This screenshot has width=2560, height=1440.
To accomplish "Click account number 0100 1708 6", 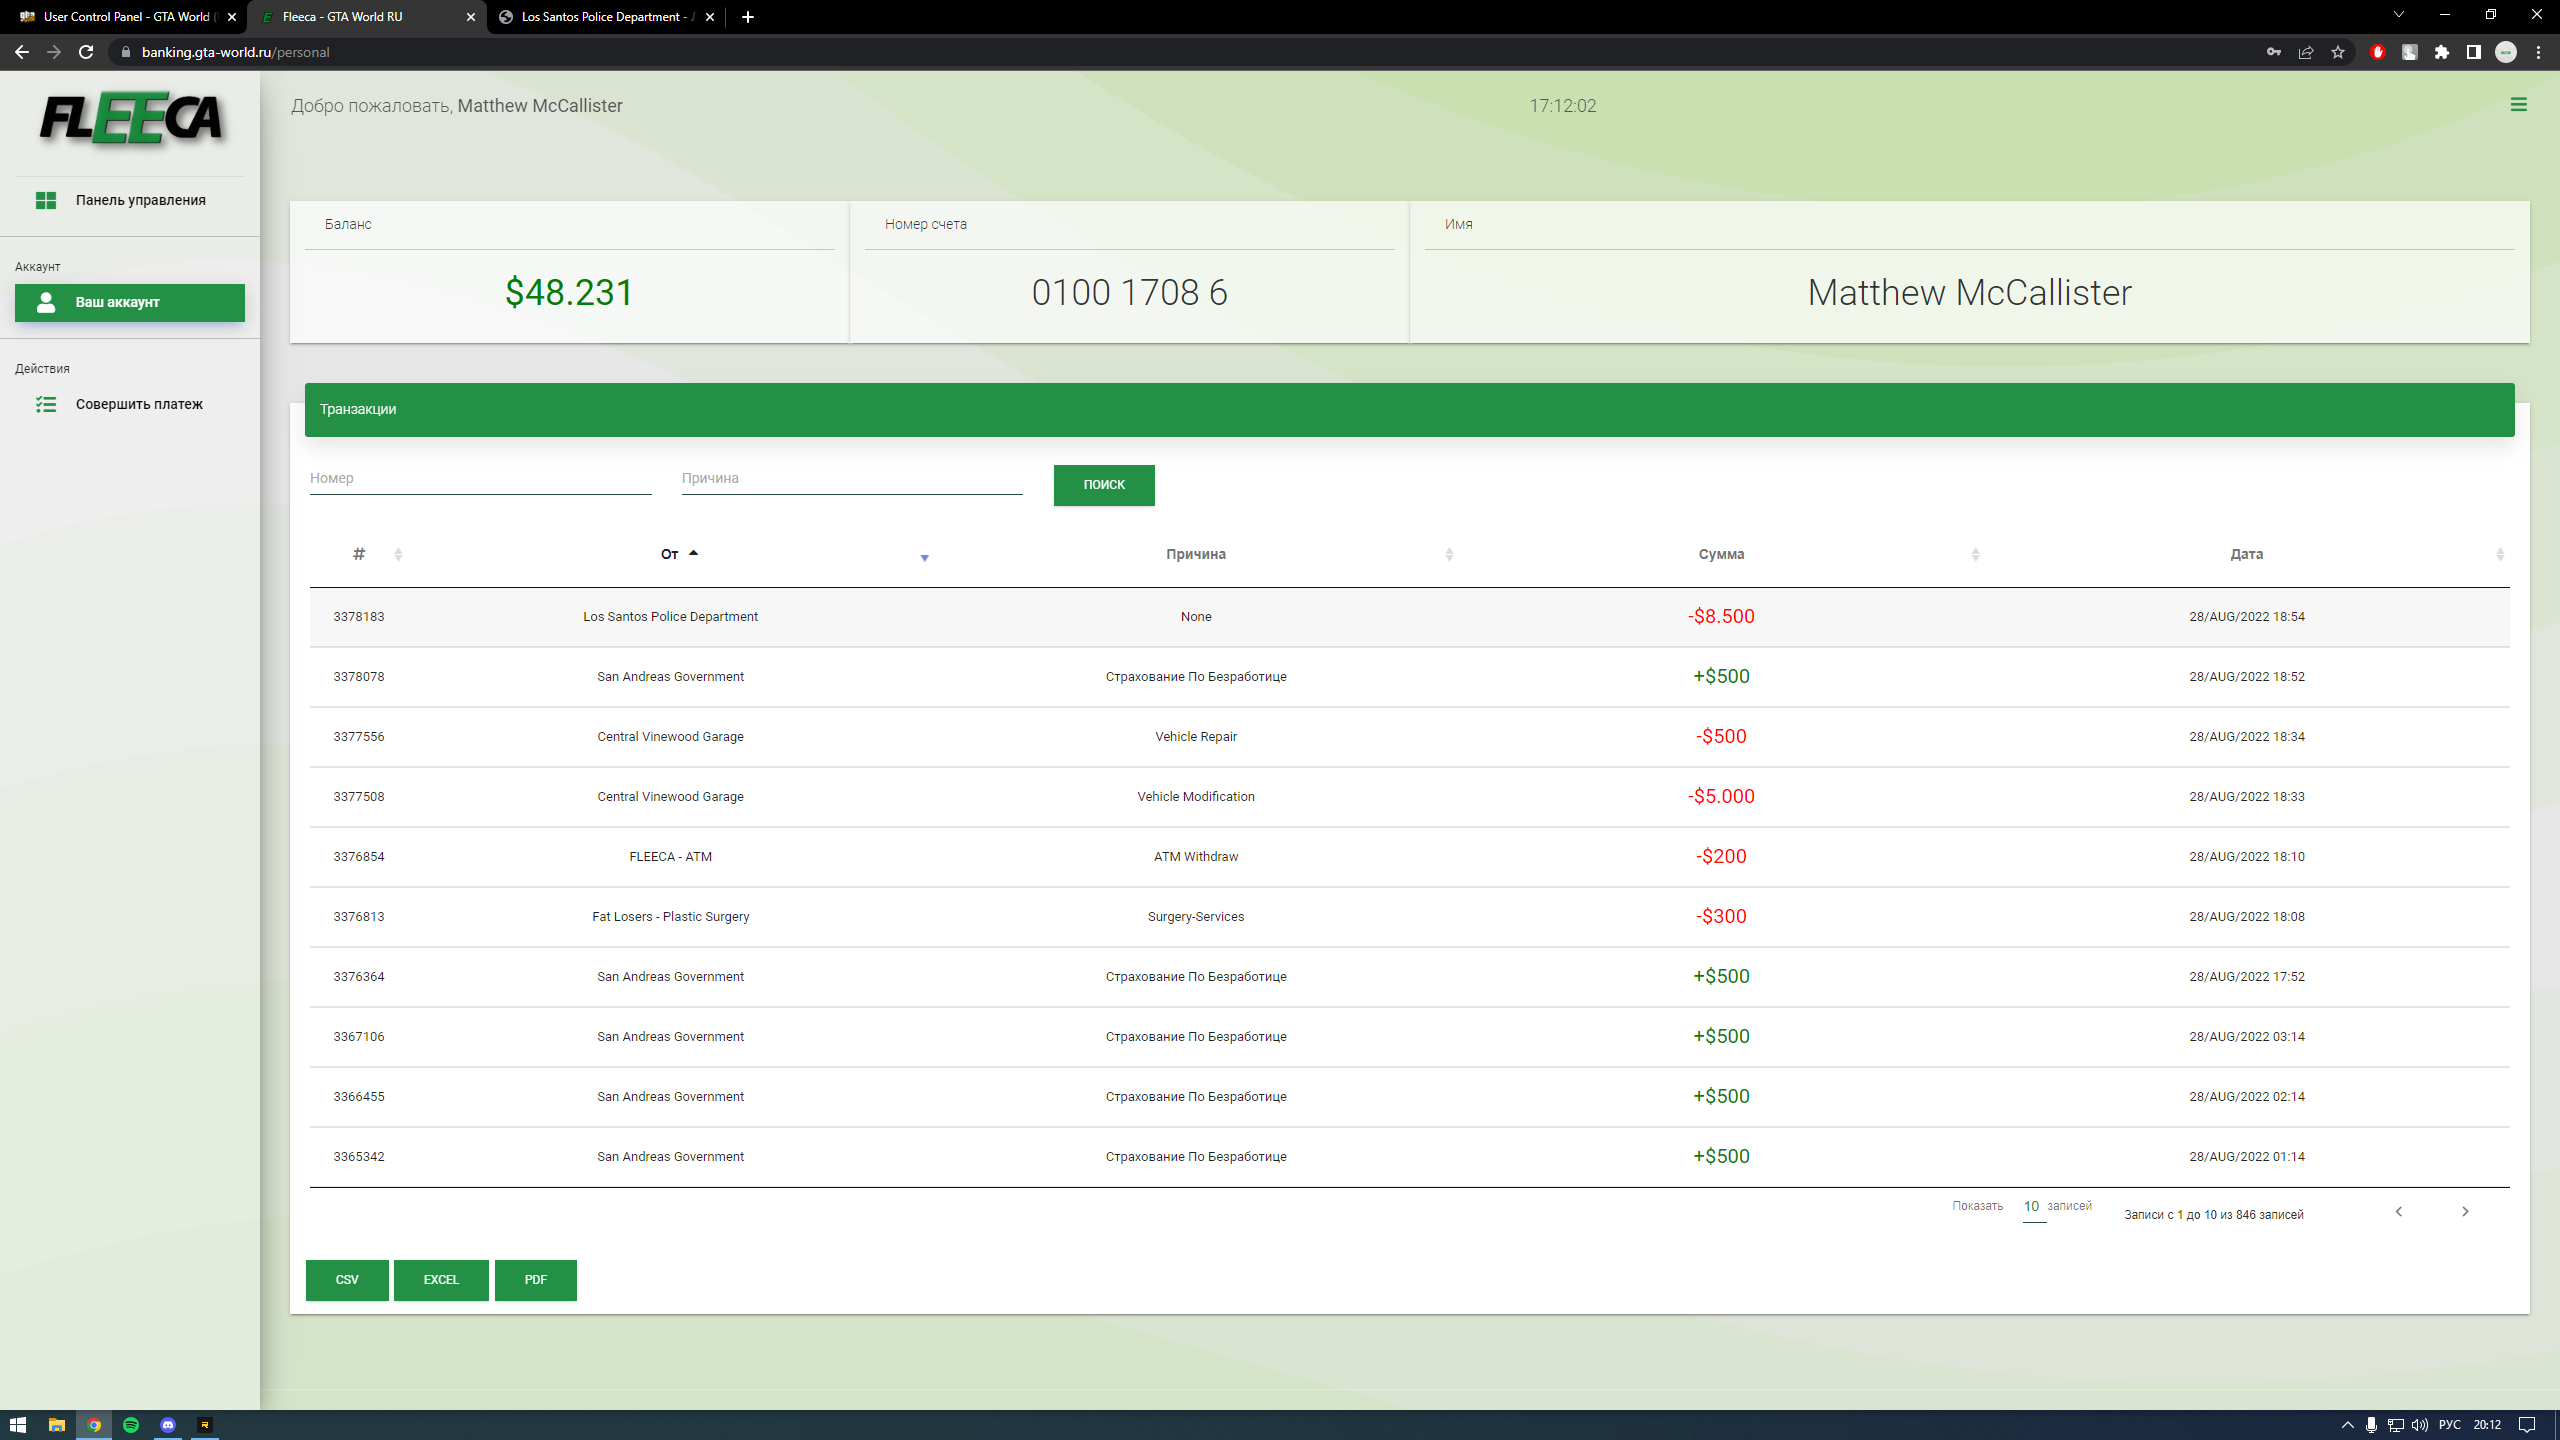I will coord(1129,292).
